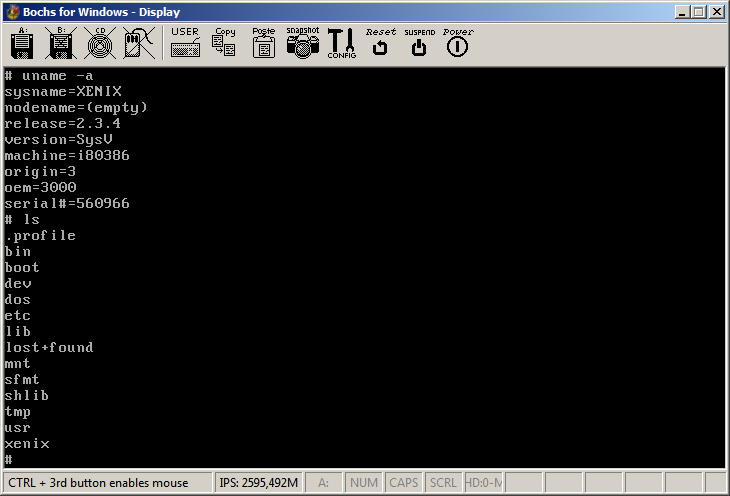
Task: Click 'CTRL + 3rd button enables mouse' text
Action: [98, 482]
